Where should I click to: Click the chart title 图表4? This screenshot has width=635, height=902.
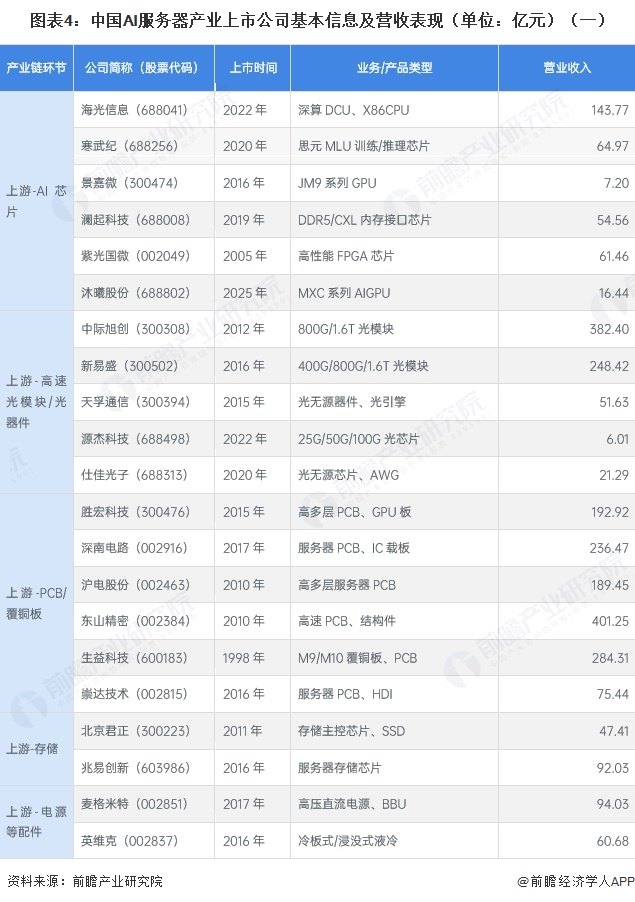[318, 21]
